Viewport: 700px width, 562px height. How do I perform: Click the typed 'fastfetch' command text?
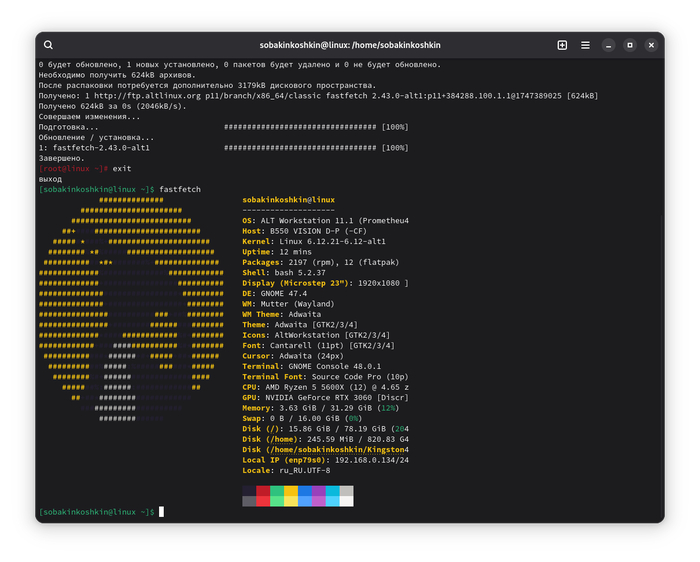[180, 189]
